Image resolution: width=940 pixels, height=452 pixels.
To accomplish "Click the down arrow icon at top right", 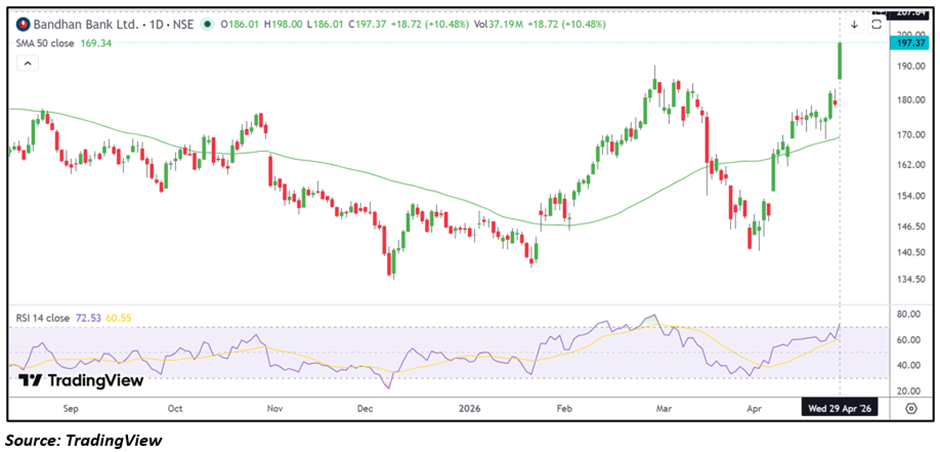I will 855,23.
